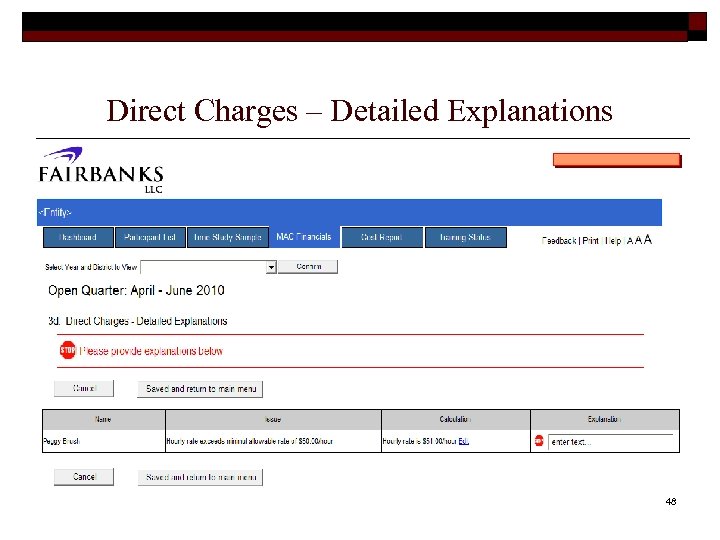Click lower Saved and return to main menu
The width and height of the screenshot is (720, 540).
(x=200, y=478)
